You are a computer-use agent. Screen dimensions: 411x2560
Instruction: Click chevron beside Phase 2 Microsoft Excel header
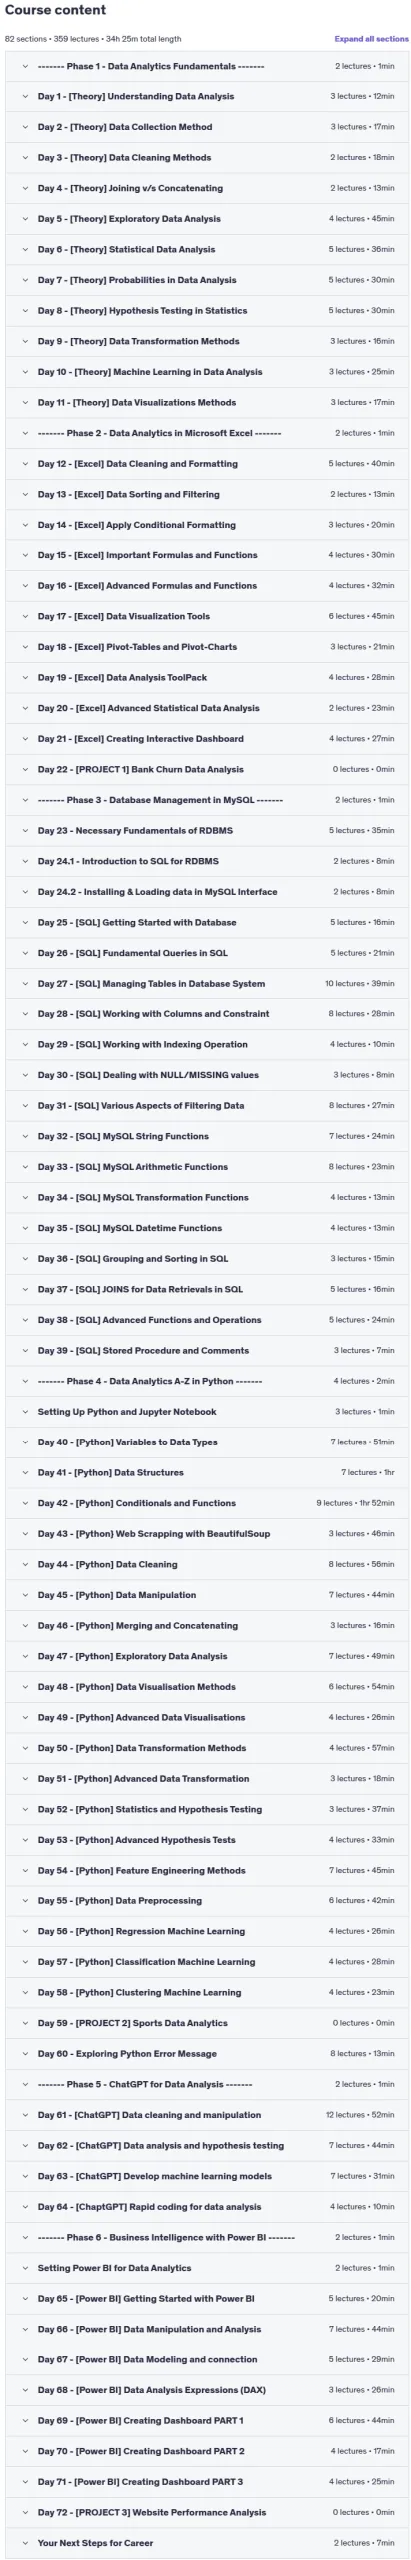[x=25, y=433]
